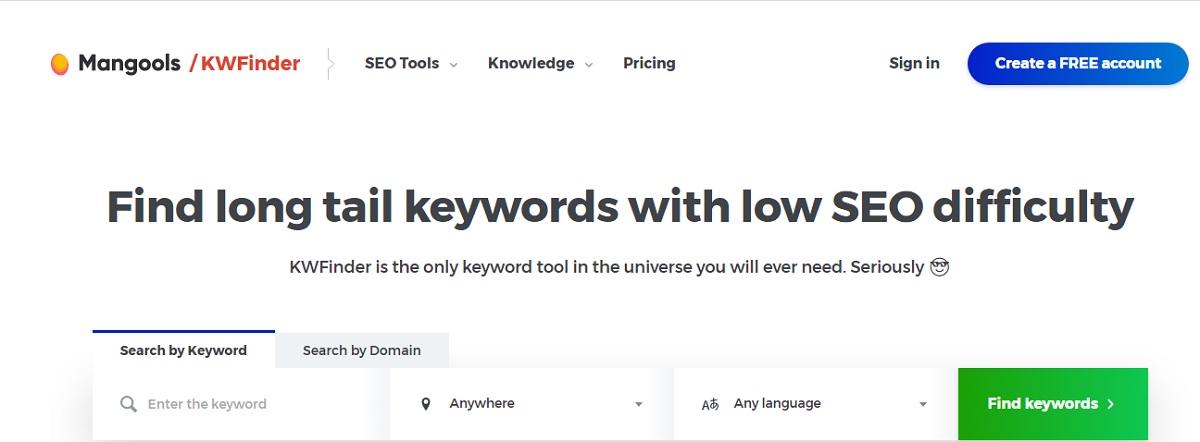The width and height of the screenshot is (1200, 442).
Task: Switch to Search by Domain tab
Action: [362, 350]
